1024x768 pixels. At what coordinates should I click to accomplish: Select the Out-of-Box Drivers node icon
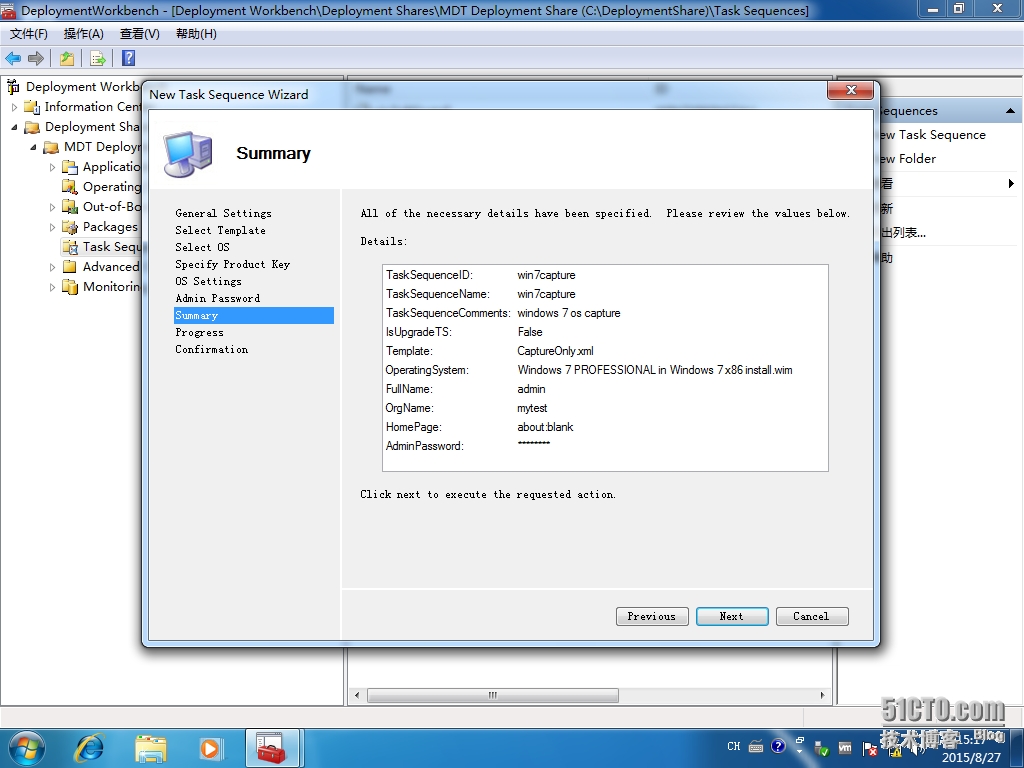pos(70,207)
